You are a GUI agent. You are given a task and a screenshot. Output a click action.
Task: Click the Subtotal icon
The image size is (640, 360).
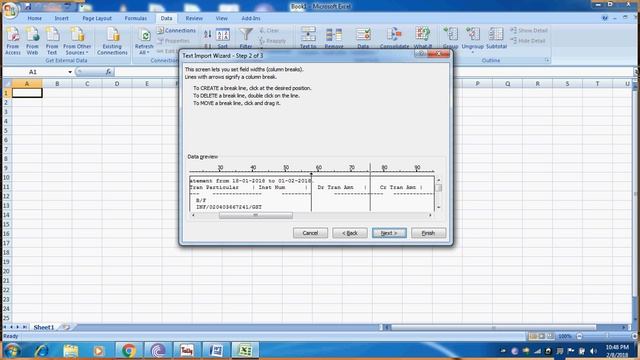(x=496, y=39)
